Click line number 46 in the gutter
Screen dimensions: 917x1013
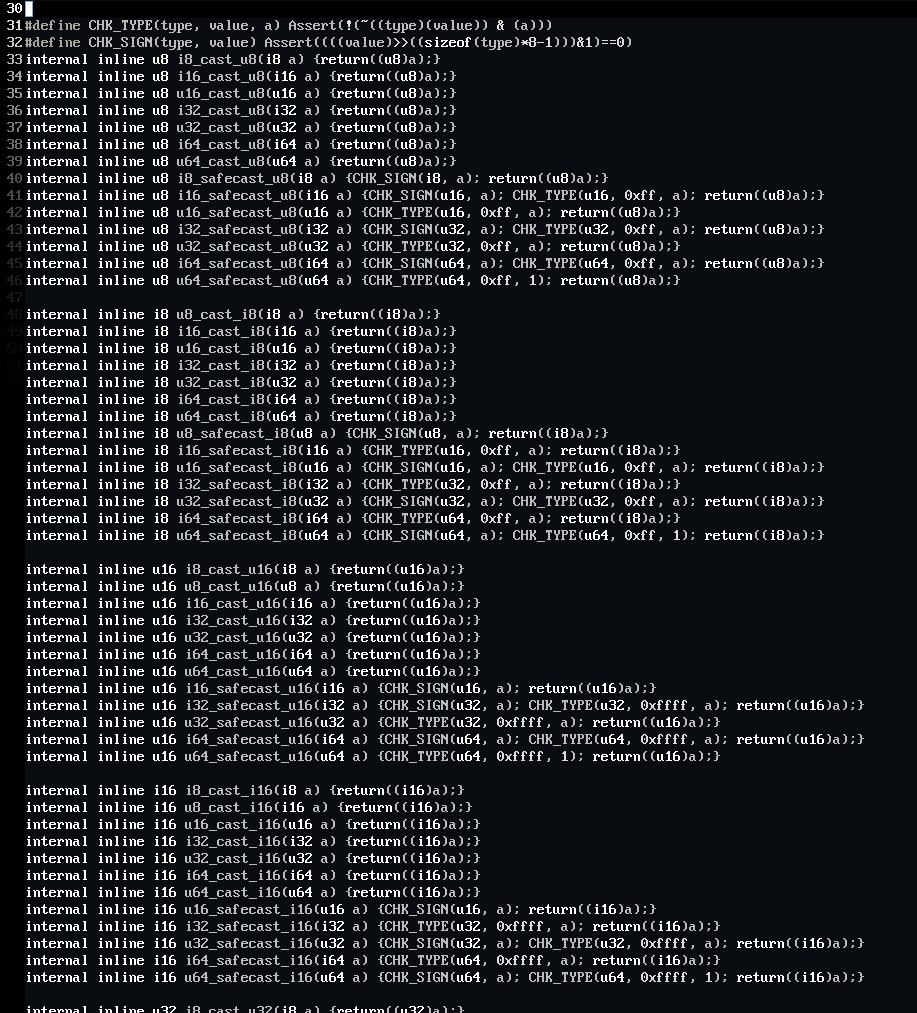pyautogui.click(x=13, y=280)
